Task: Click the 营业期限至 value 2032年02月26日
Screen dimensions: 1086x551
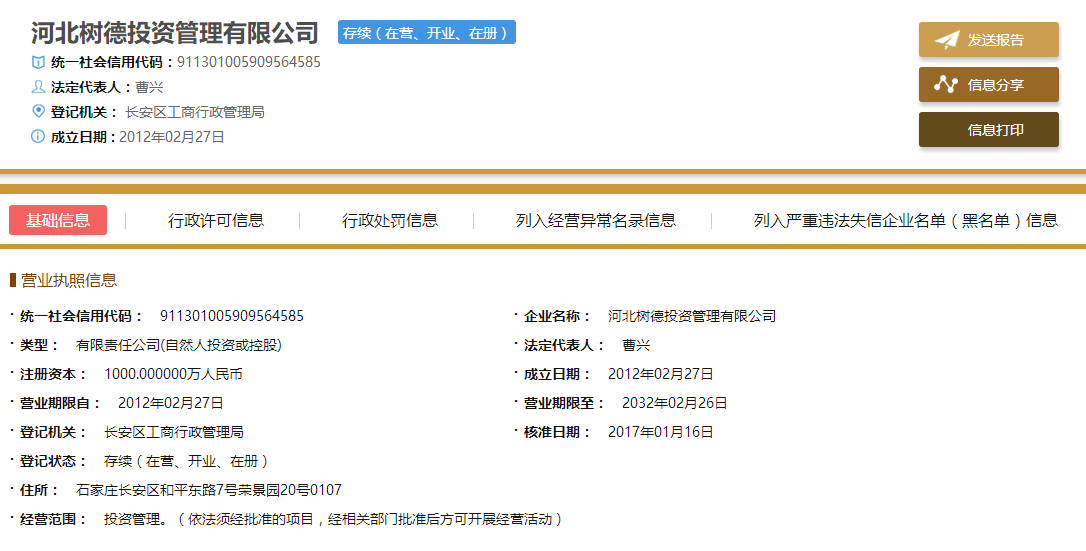Action: [674, 403]
